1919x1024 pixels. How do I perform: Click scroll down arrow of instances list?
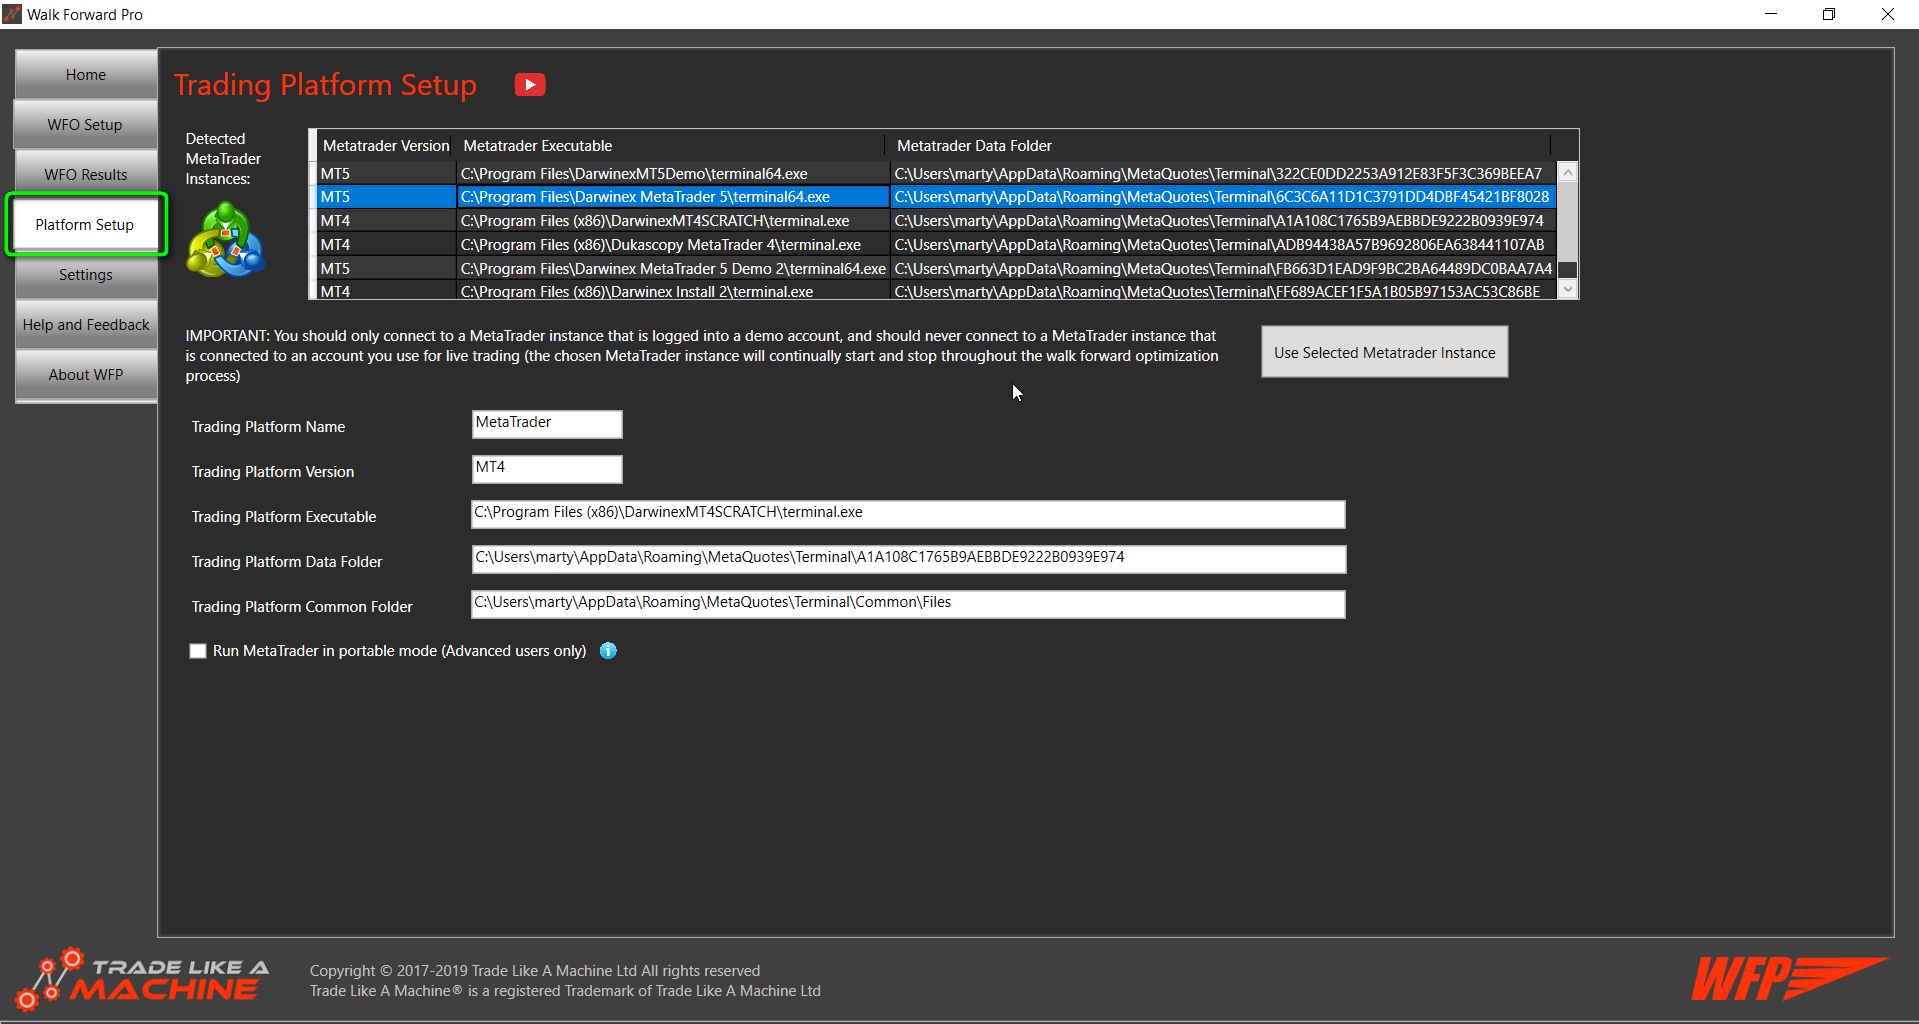click(x=1568, y=289)
